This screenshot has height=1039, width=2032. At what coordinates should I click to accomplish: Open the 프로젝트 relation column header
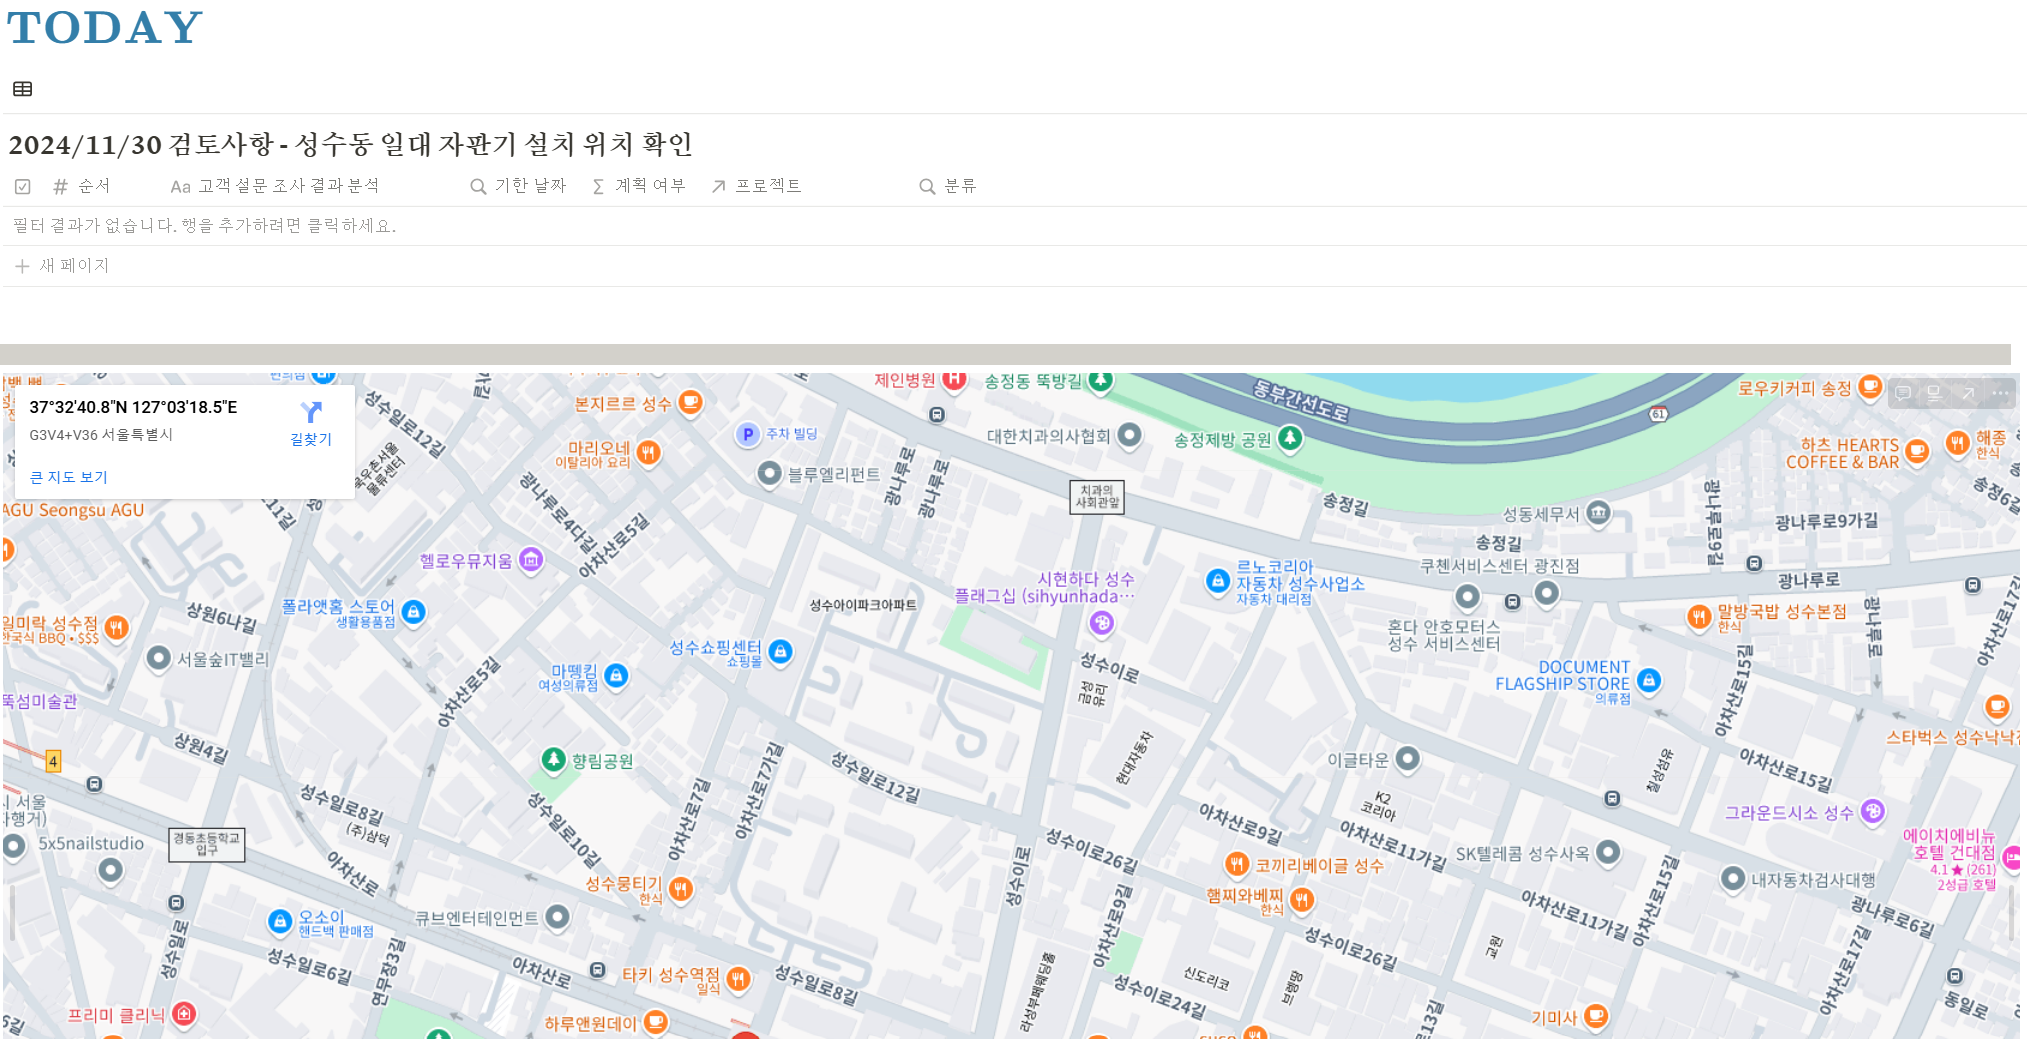coord(756,186)
